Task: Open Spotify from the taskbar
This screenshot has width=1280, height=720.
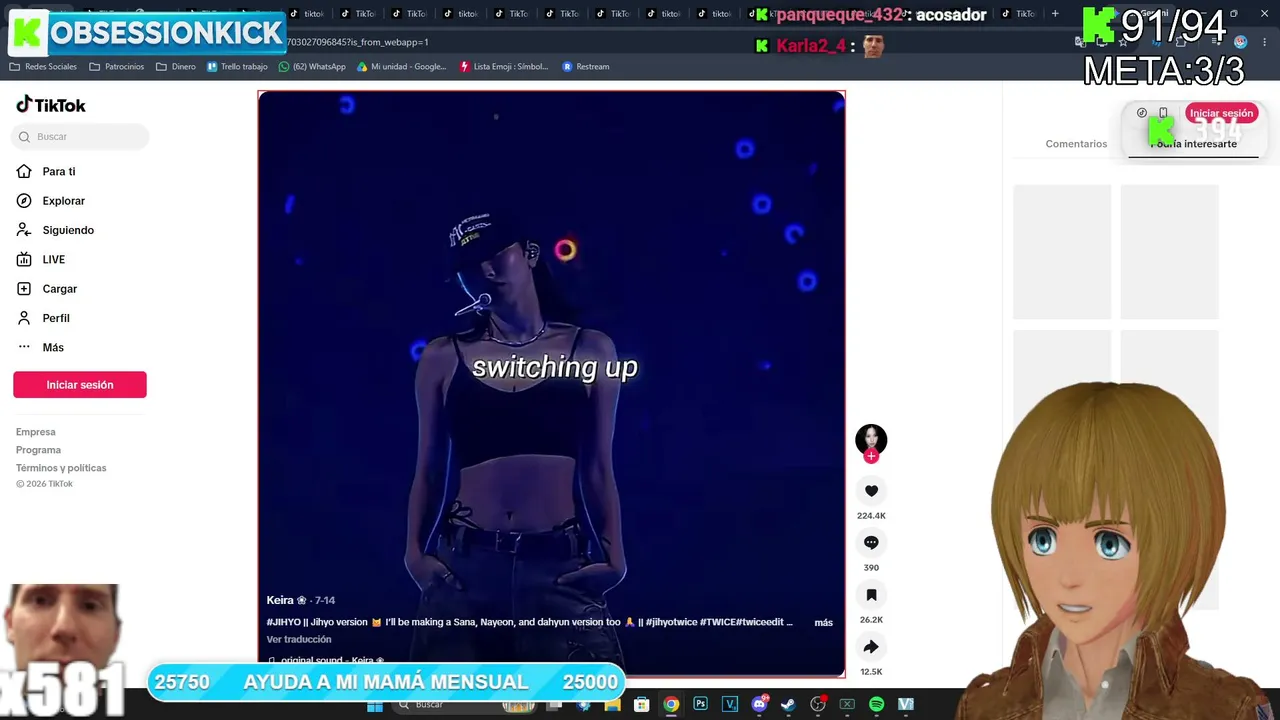Action: [877, 705]
